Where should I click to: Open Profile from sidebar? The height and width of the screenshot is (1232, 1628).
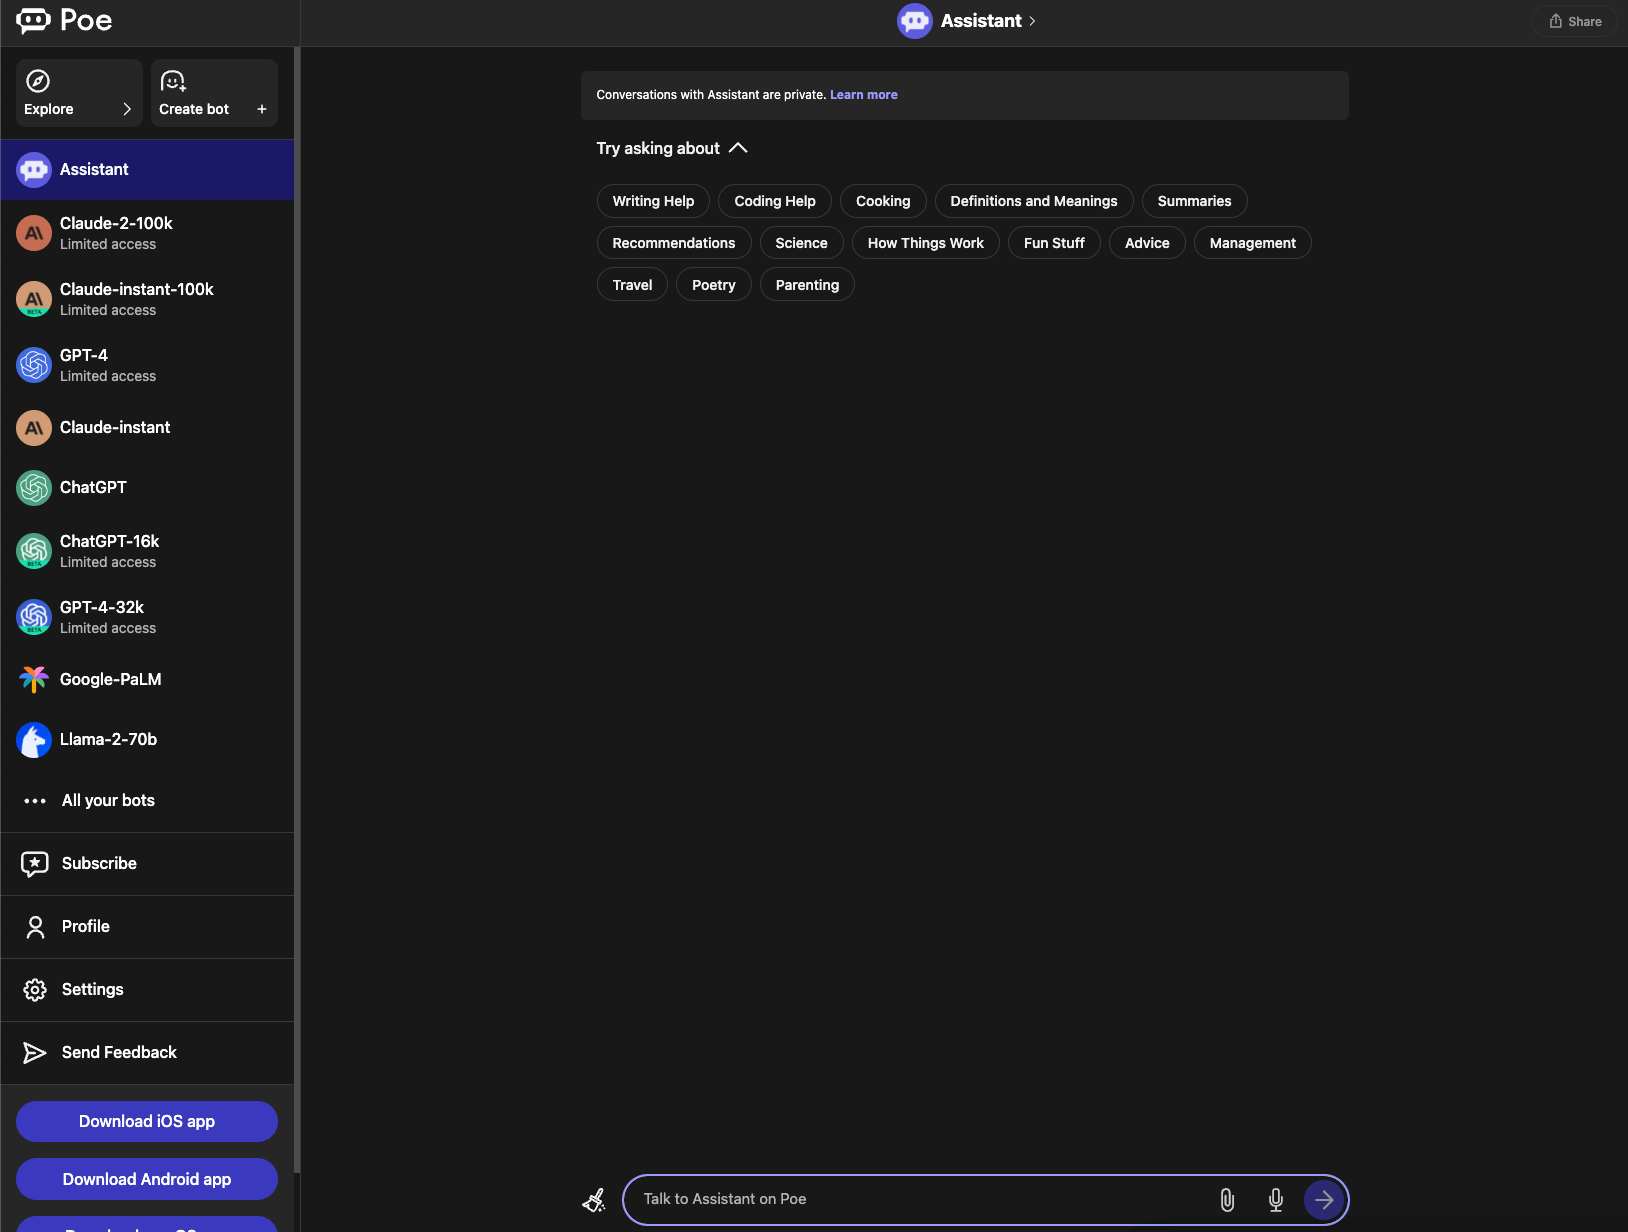[147, 927]
